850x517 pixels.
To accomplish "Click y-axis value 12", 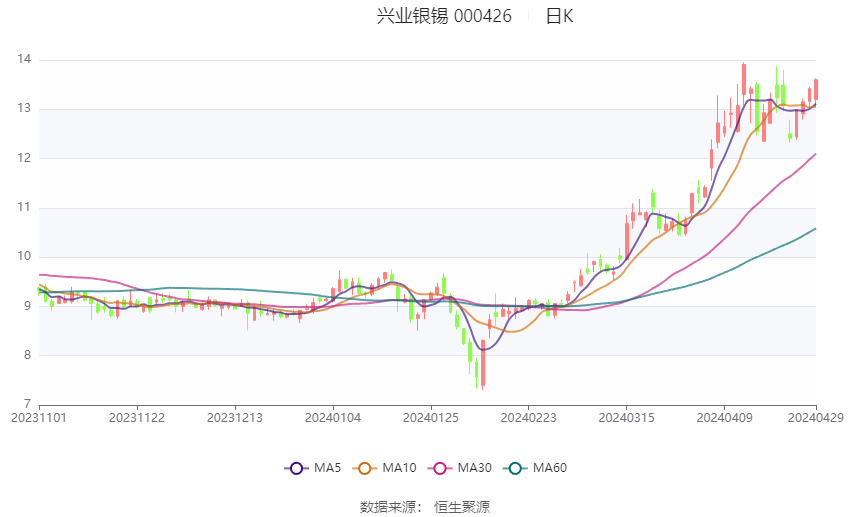I will (24, 158).
